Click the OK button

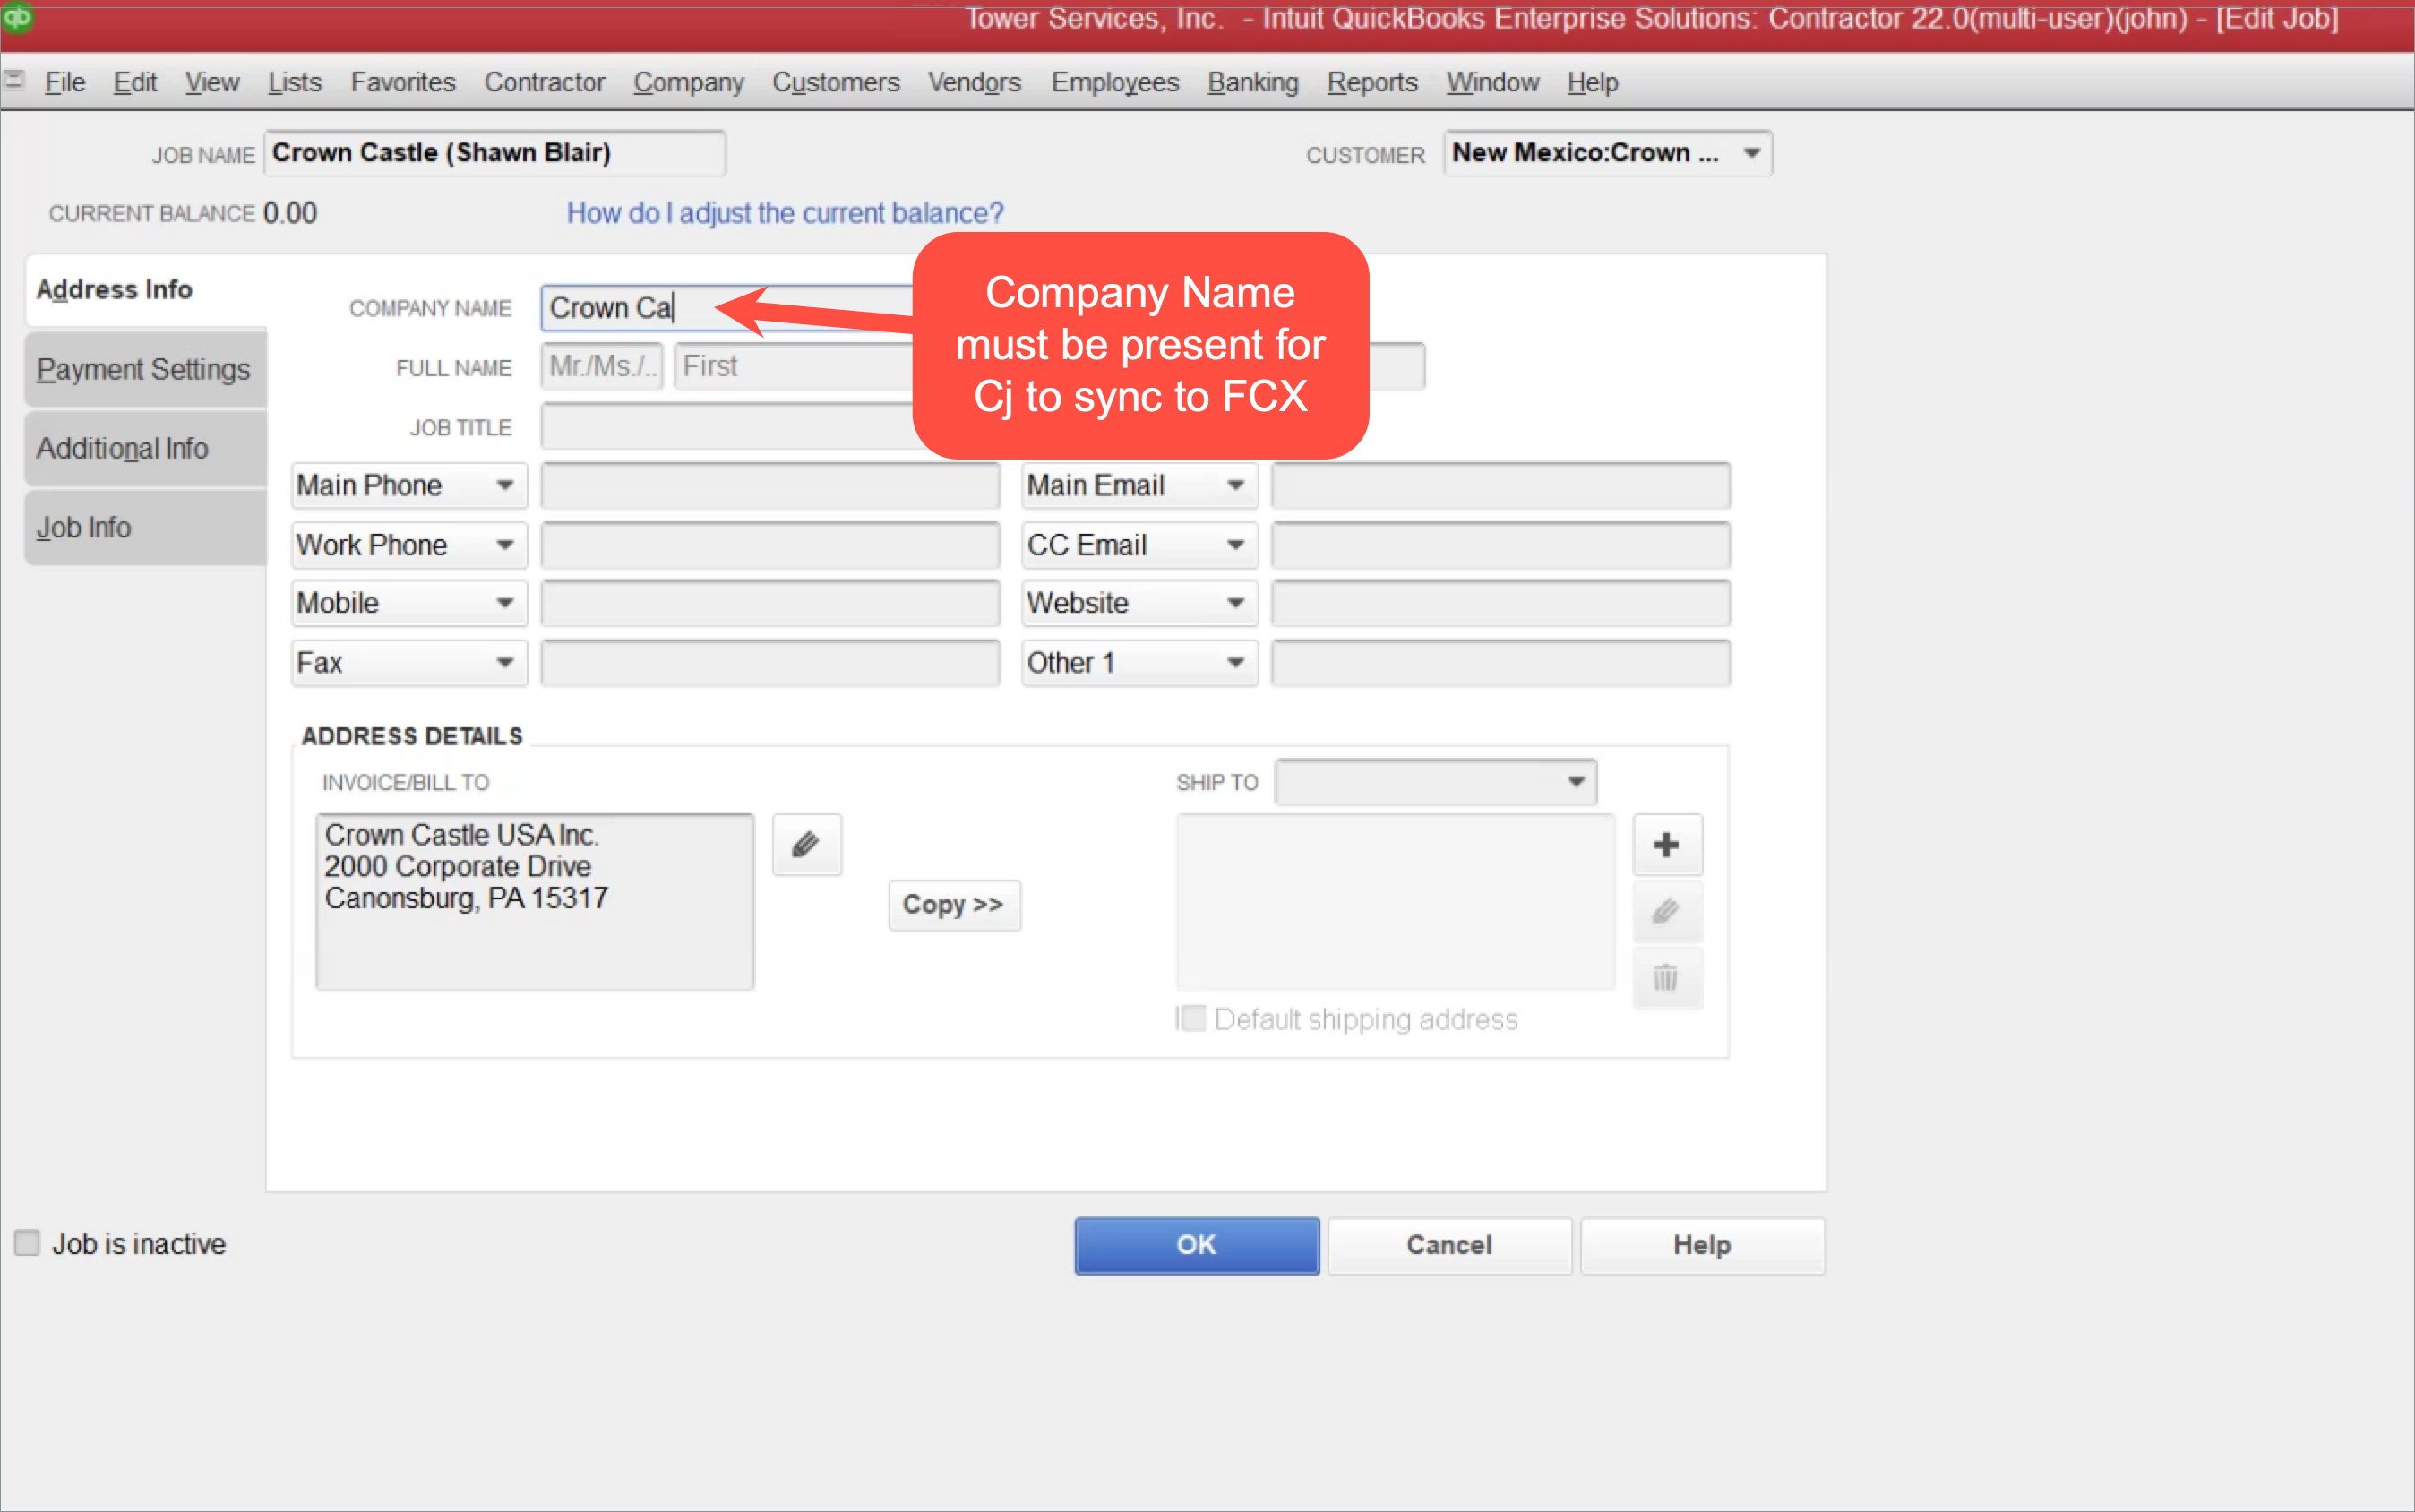1196,1245
